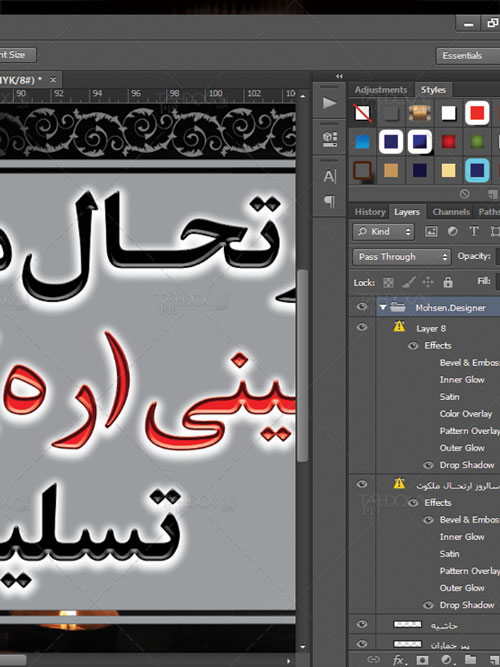Click the clear style icon in Styles panel
This screenshot has width=500, height=667.
coord(465,194)
